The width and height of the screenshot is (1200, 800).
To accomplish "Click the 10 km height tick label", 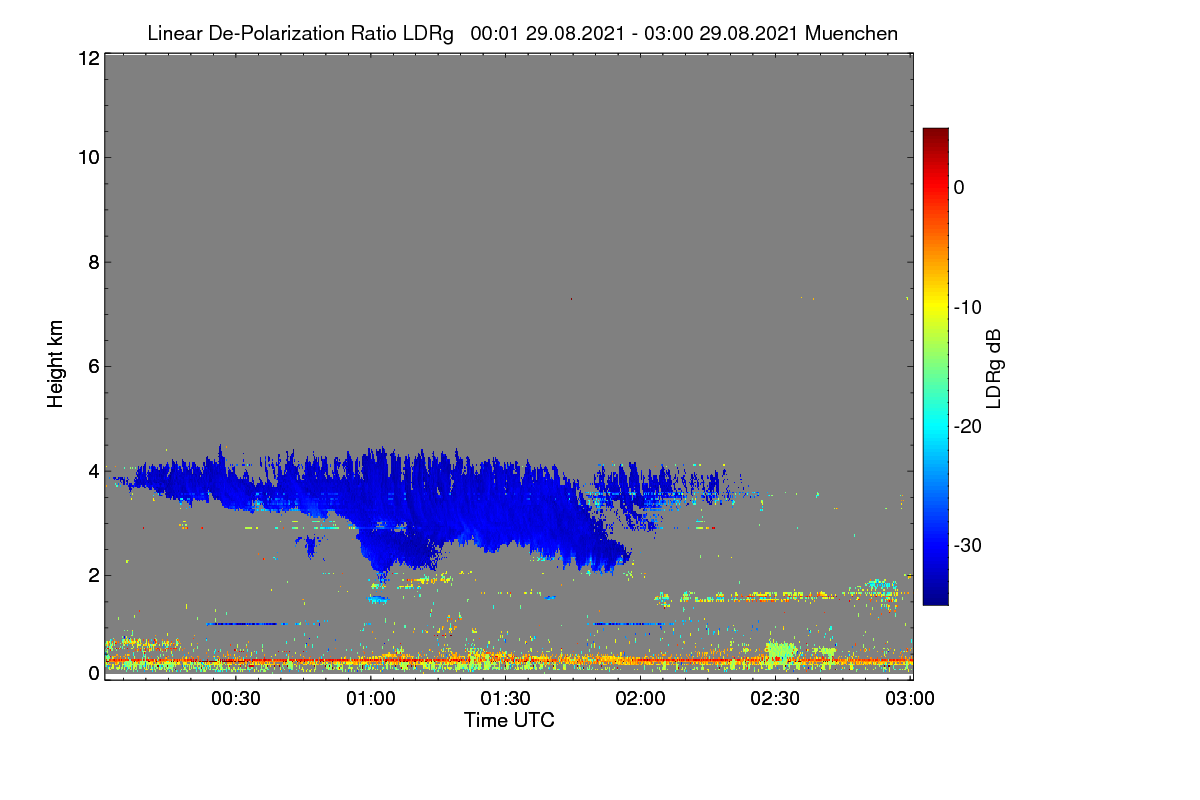I will (x=87, y=157).
